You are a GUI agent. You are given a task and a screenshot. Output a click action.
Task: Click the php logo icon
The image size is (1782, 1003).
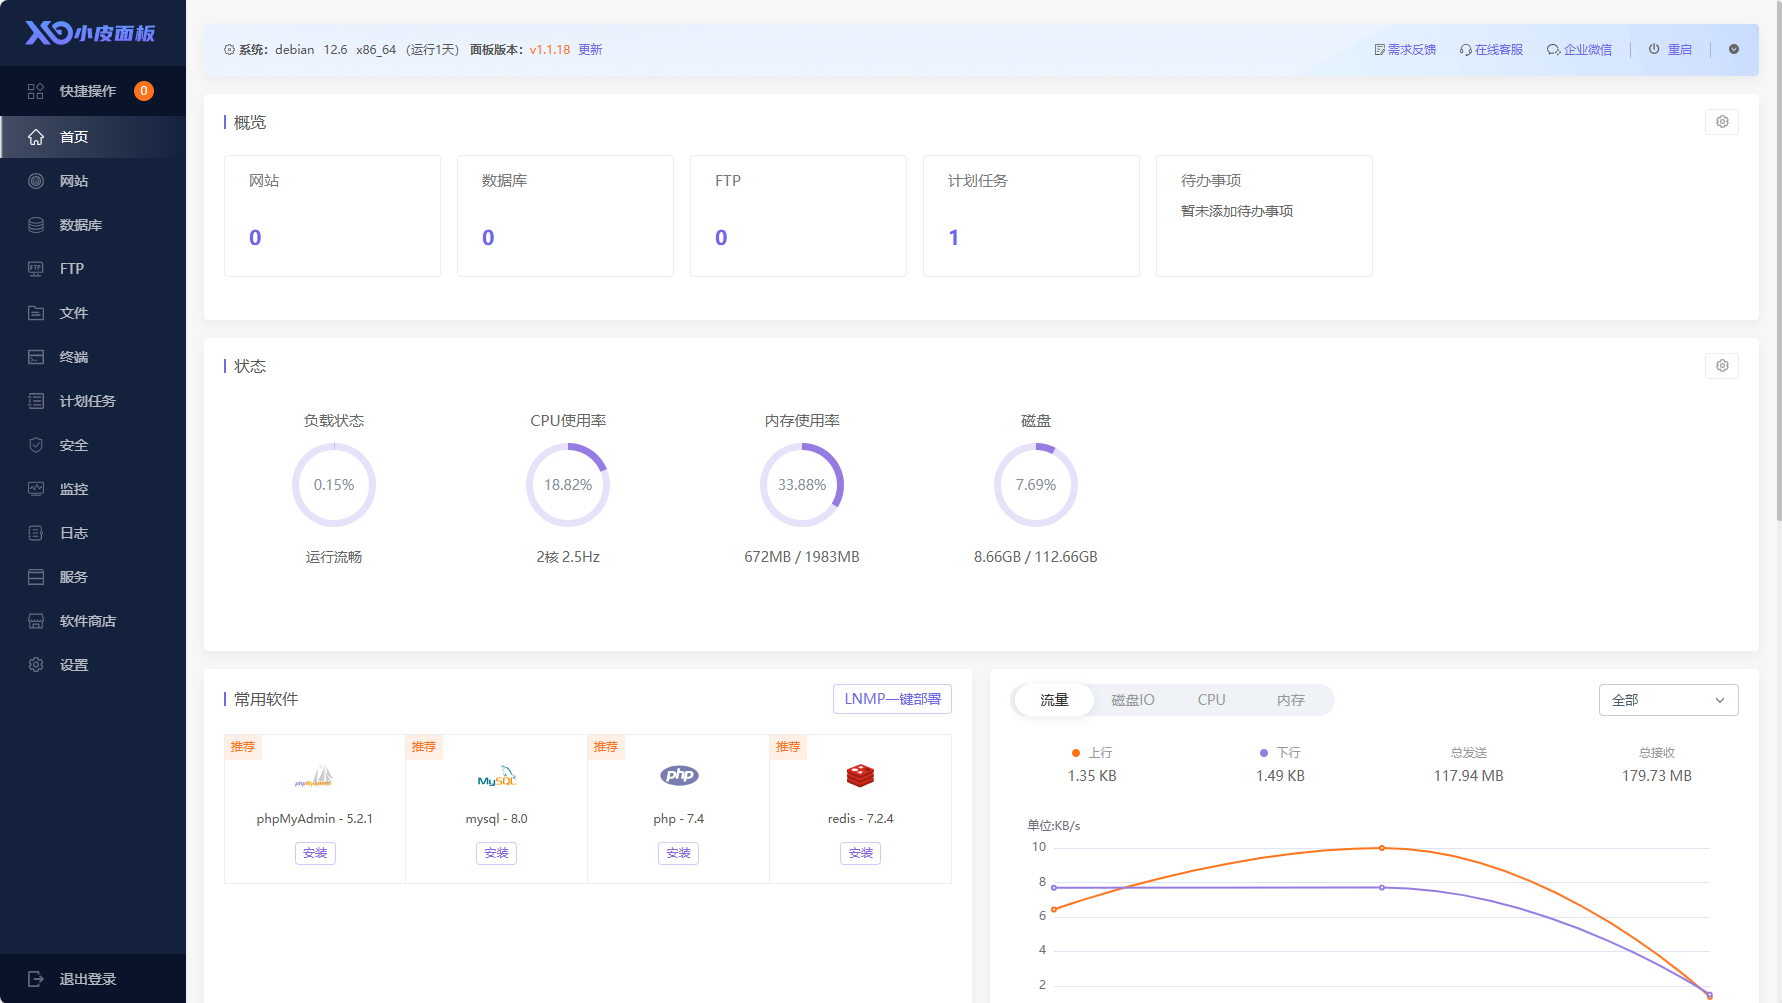coord(679,775)
